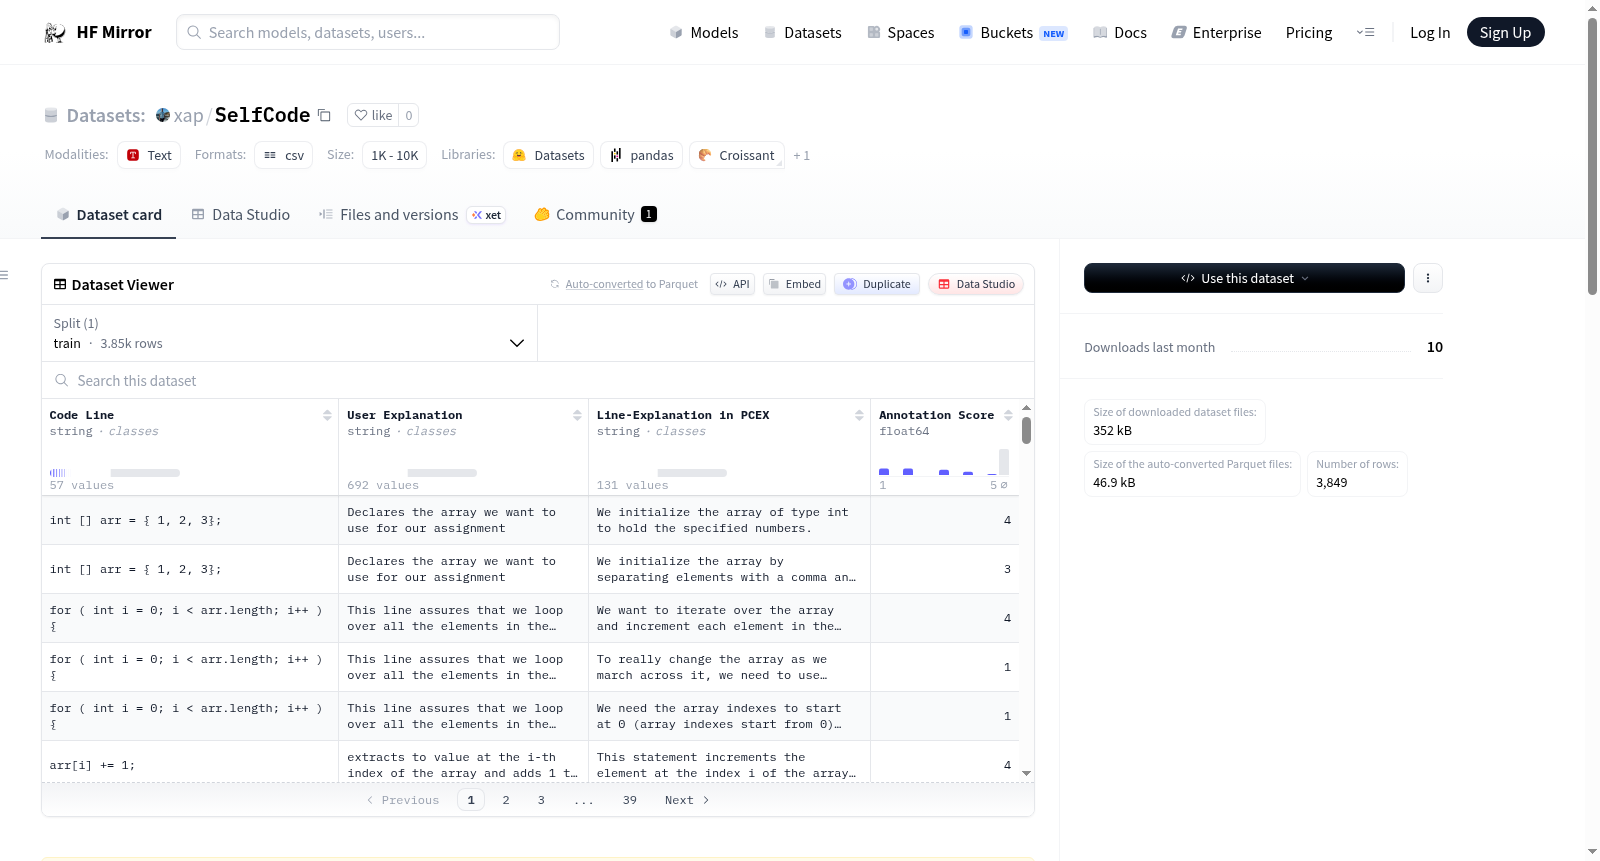Show the +1 more libraries
This screenshot has width=1600, height=861.
(801, 156)
